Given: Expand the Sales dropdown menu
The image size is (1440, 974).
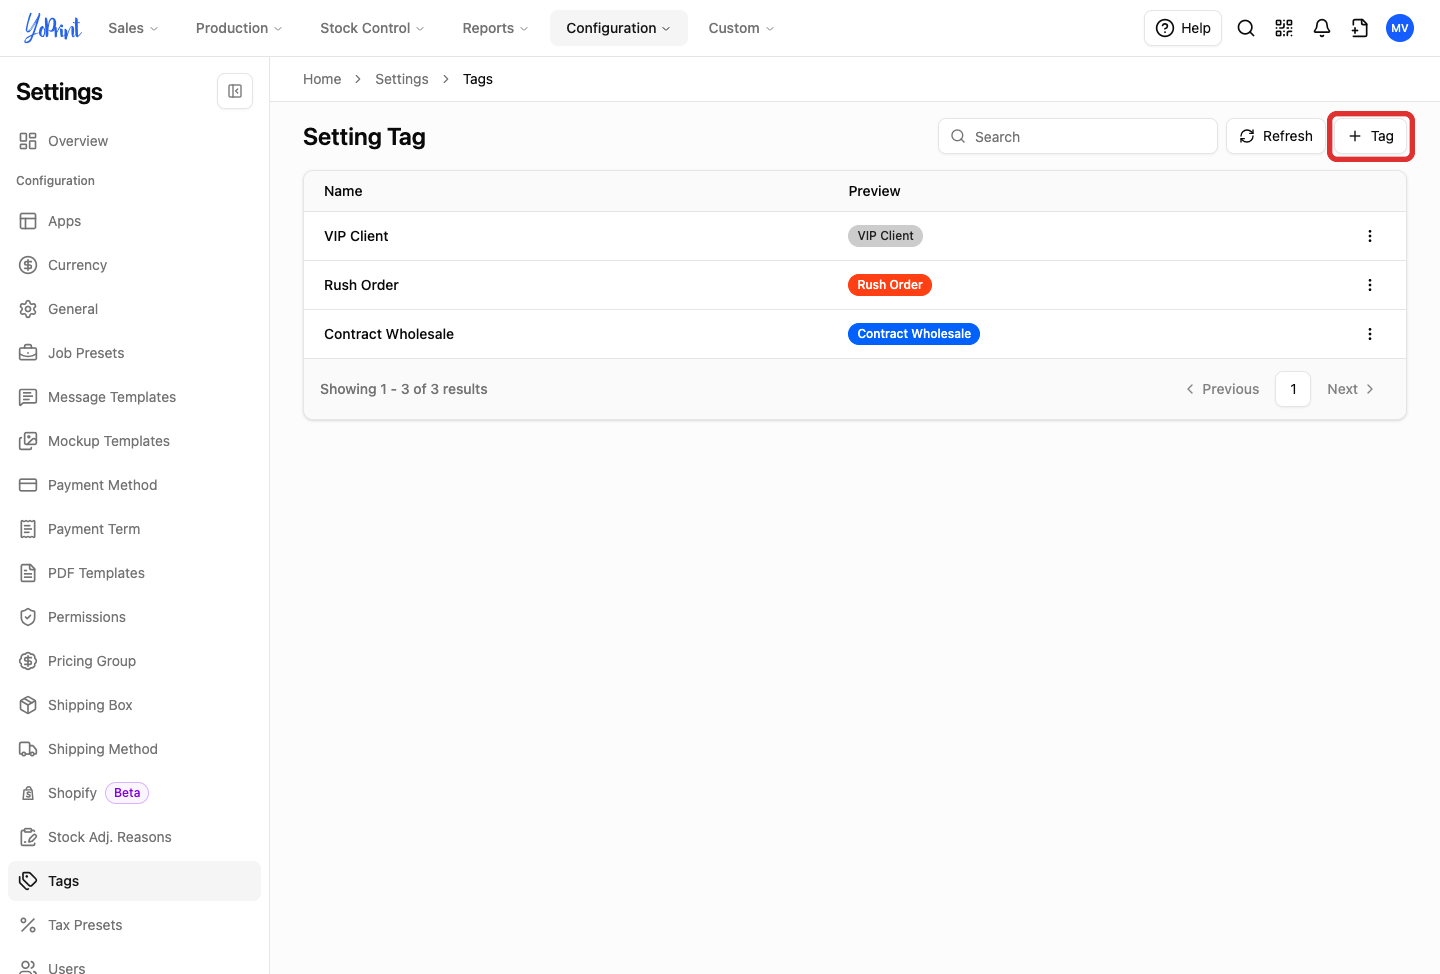Looking at the screenshot, I should 133,28.
